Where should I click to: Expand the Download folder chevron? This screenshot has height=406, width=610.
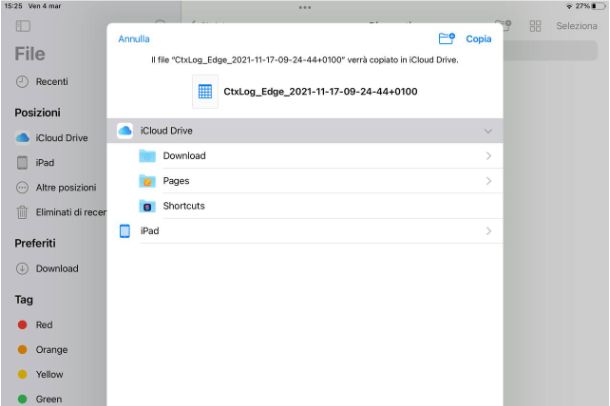(x=489, y=156)
